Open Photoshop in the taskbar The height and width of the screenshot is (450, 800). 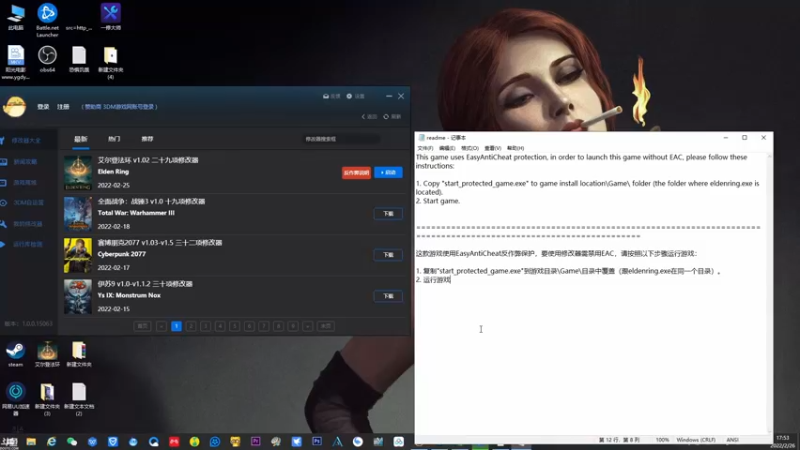(317, 442)
